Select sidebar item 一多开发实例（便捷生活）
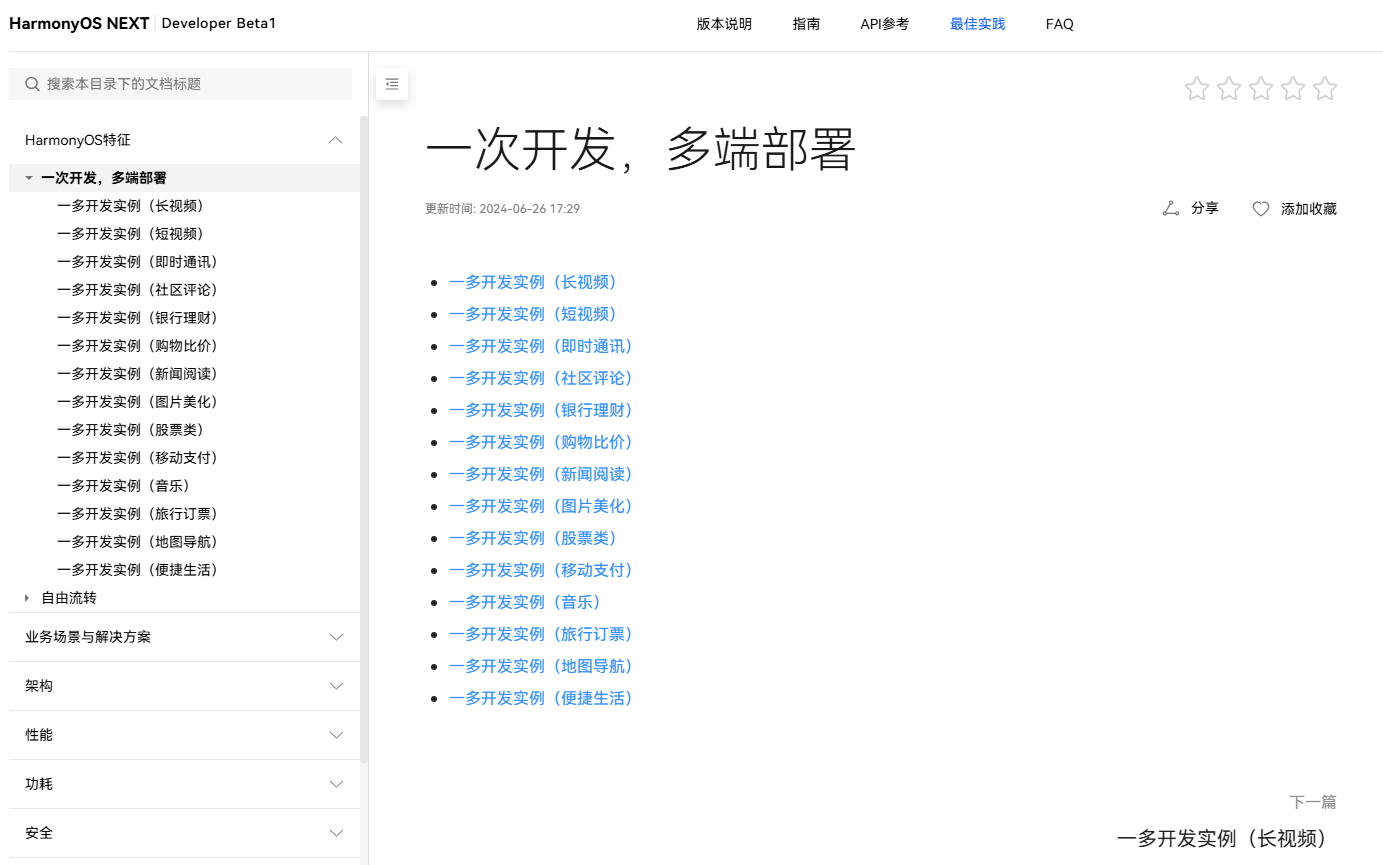Screen dimensions: 1383x865 point(141,570)
